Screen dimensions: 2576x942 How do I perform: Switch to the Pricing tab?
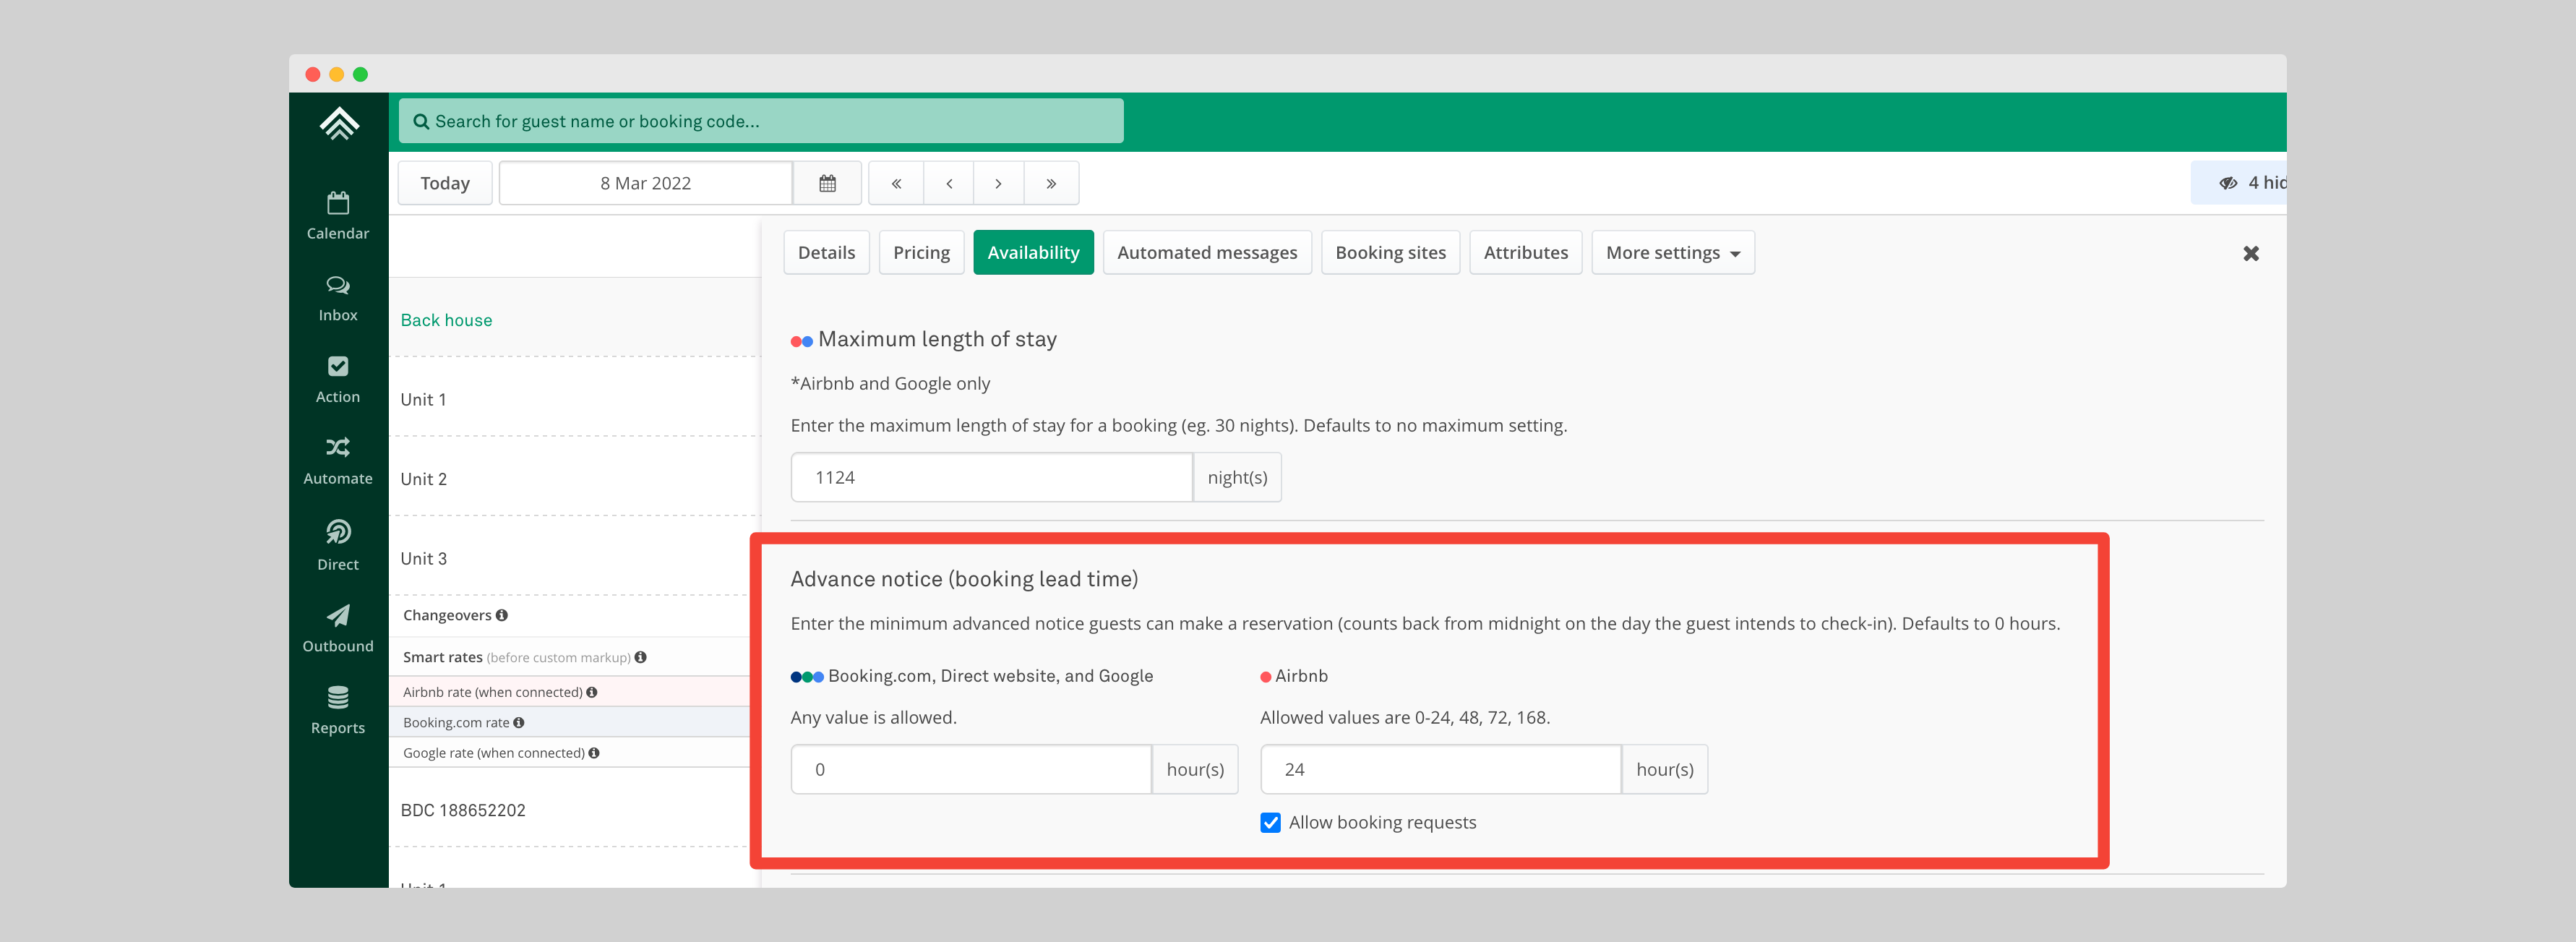click(921, 253)
